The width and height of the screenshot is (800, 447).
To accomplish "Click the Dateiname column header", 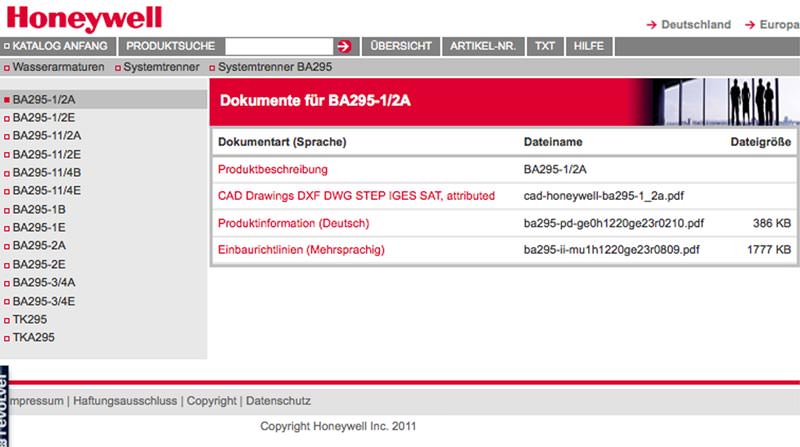I will (553, 142).
